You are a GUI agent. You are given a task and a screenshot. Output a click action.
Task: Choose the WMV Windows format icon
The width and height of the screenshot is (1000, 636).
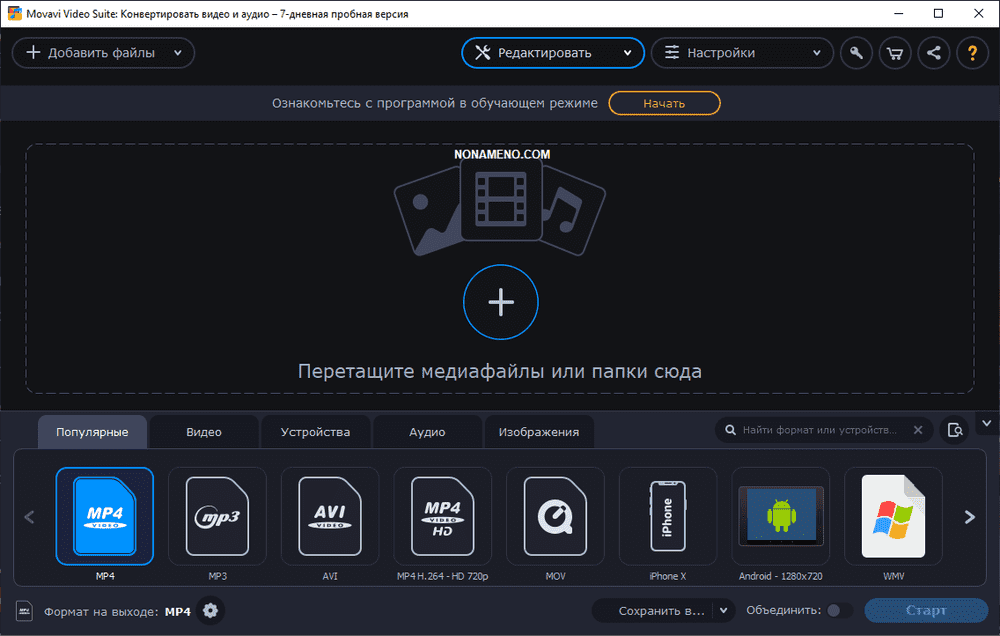point(893,516)
